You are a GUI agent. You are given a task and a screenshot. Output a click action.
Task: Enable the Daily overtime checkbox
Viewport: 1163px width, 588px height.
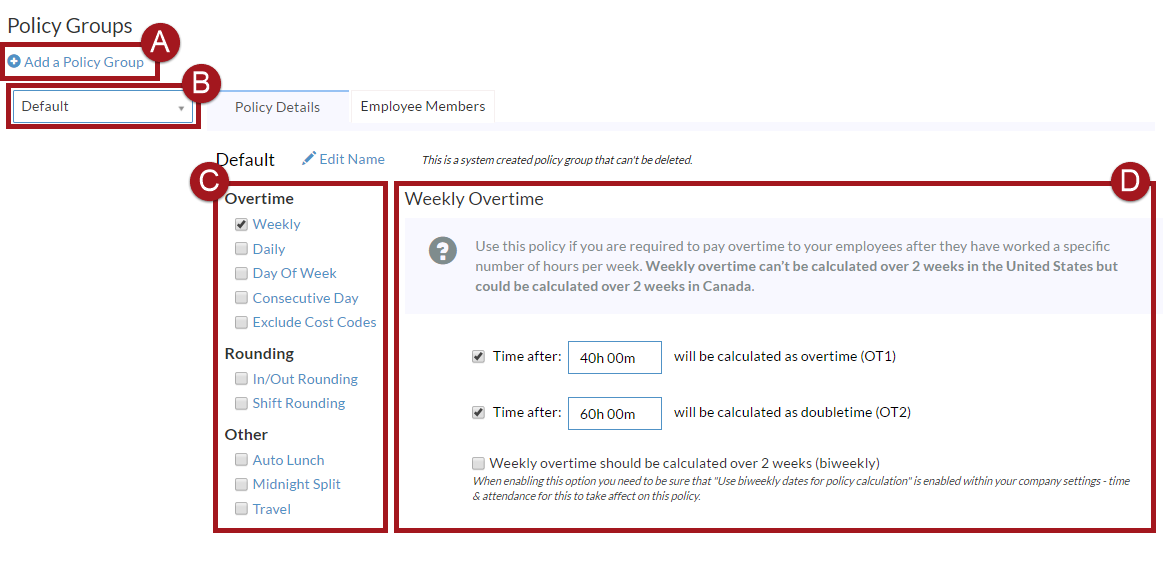click(241, 249)
